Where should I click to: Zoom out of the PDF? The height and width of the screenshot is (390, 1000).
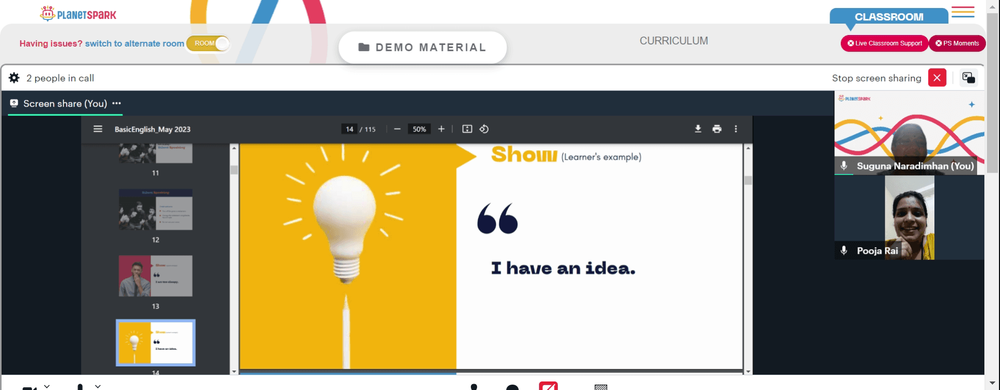(x=397, y=129)
